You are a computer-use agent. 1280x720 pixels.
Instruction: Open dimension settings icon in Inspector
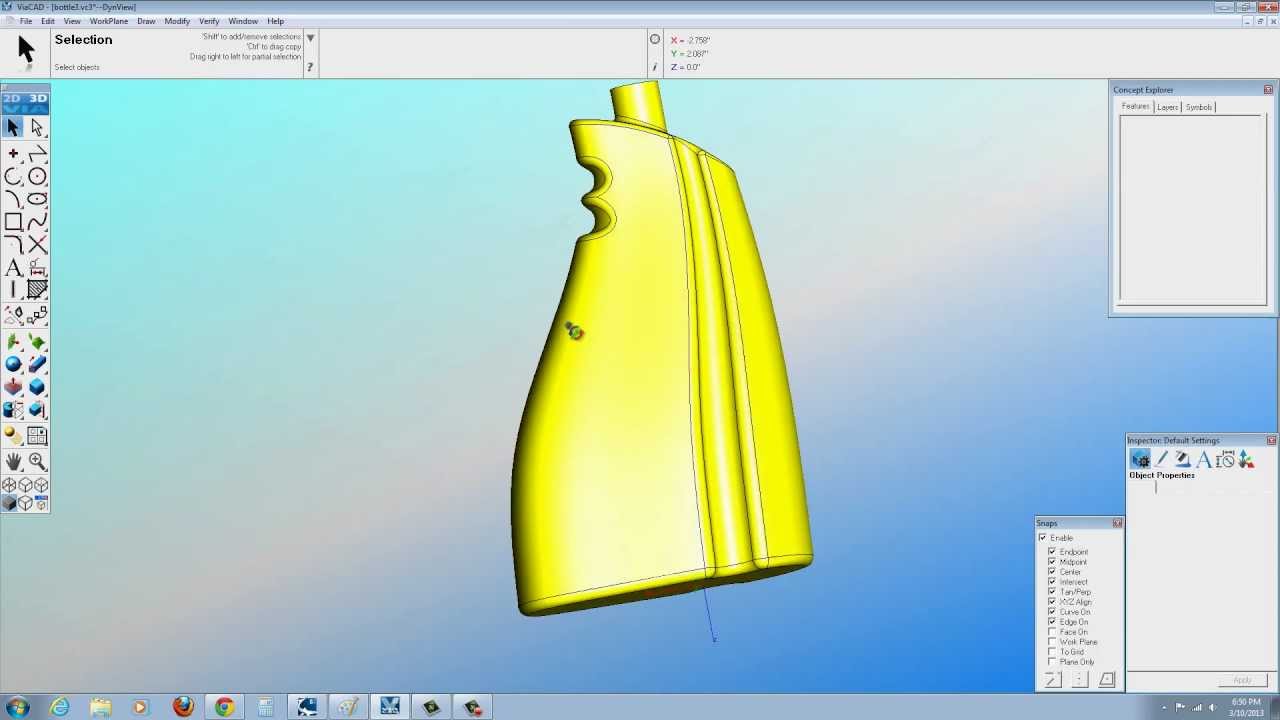[1225, 459]
